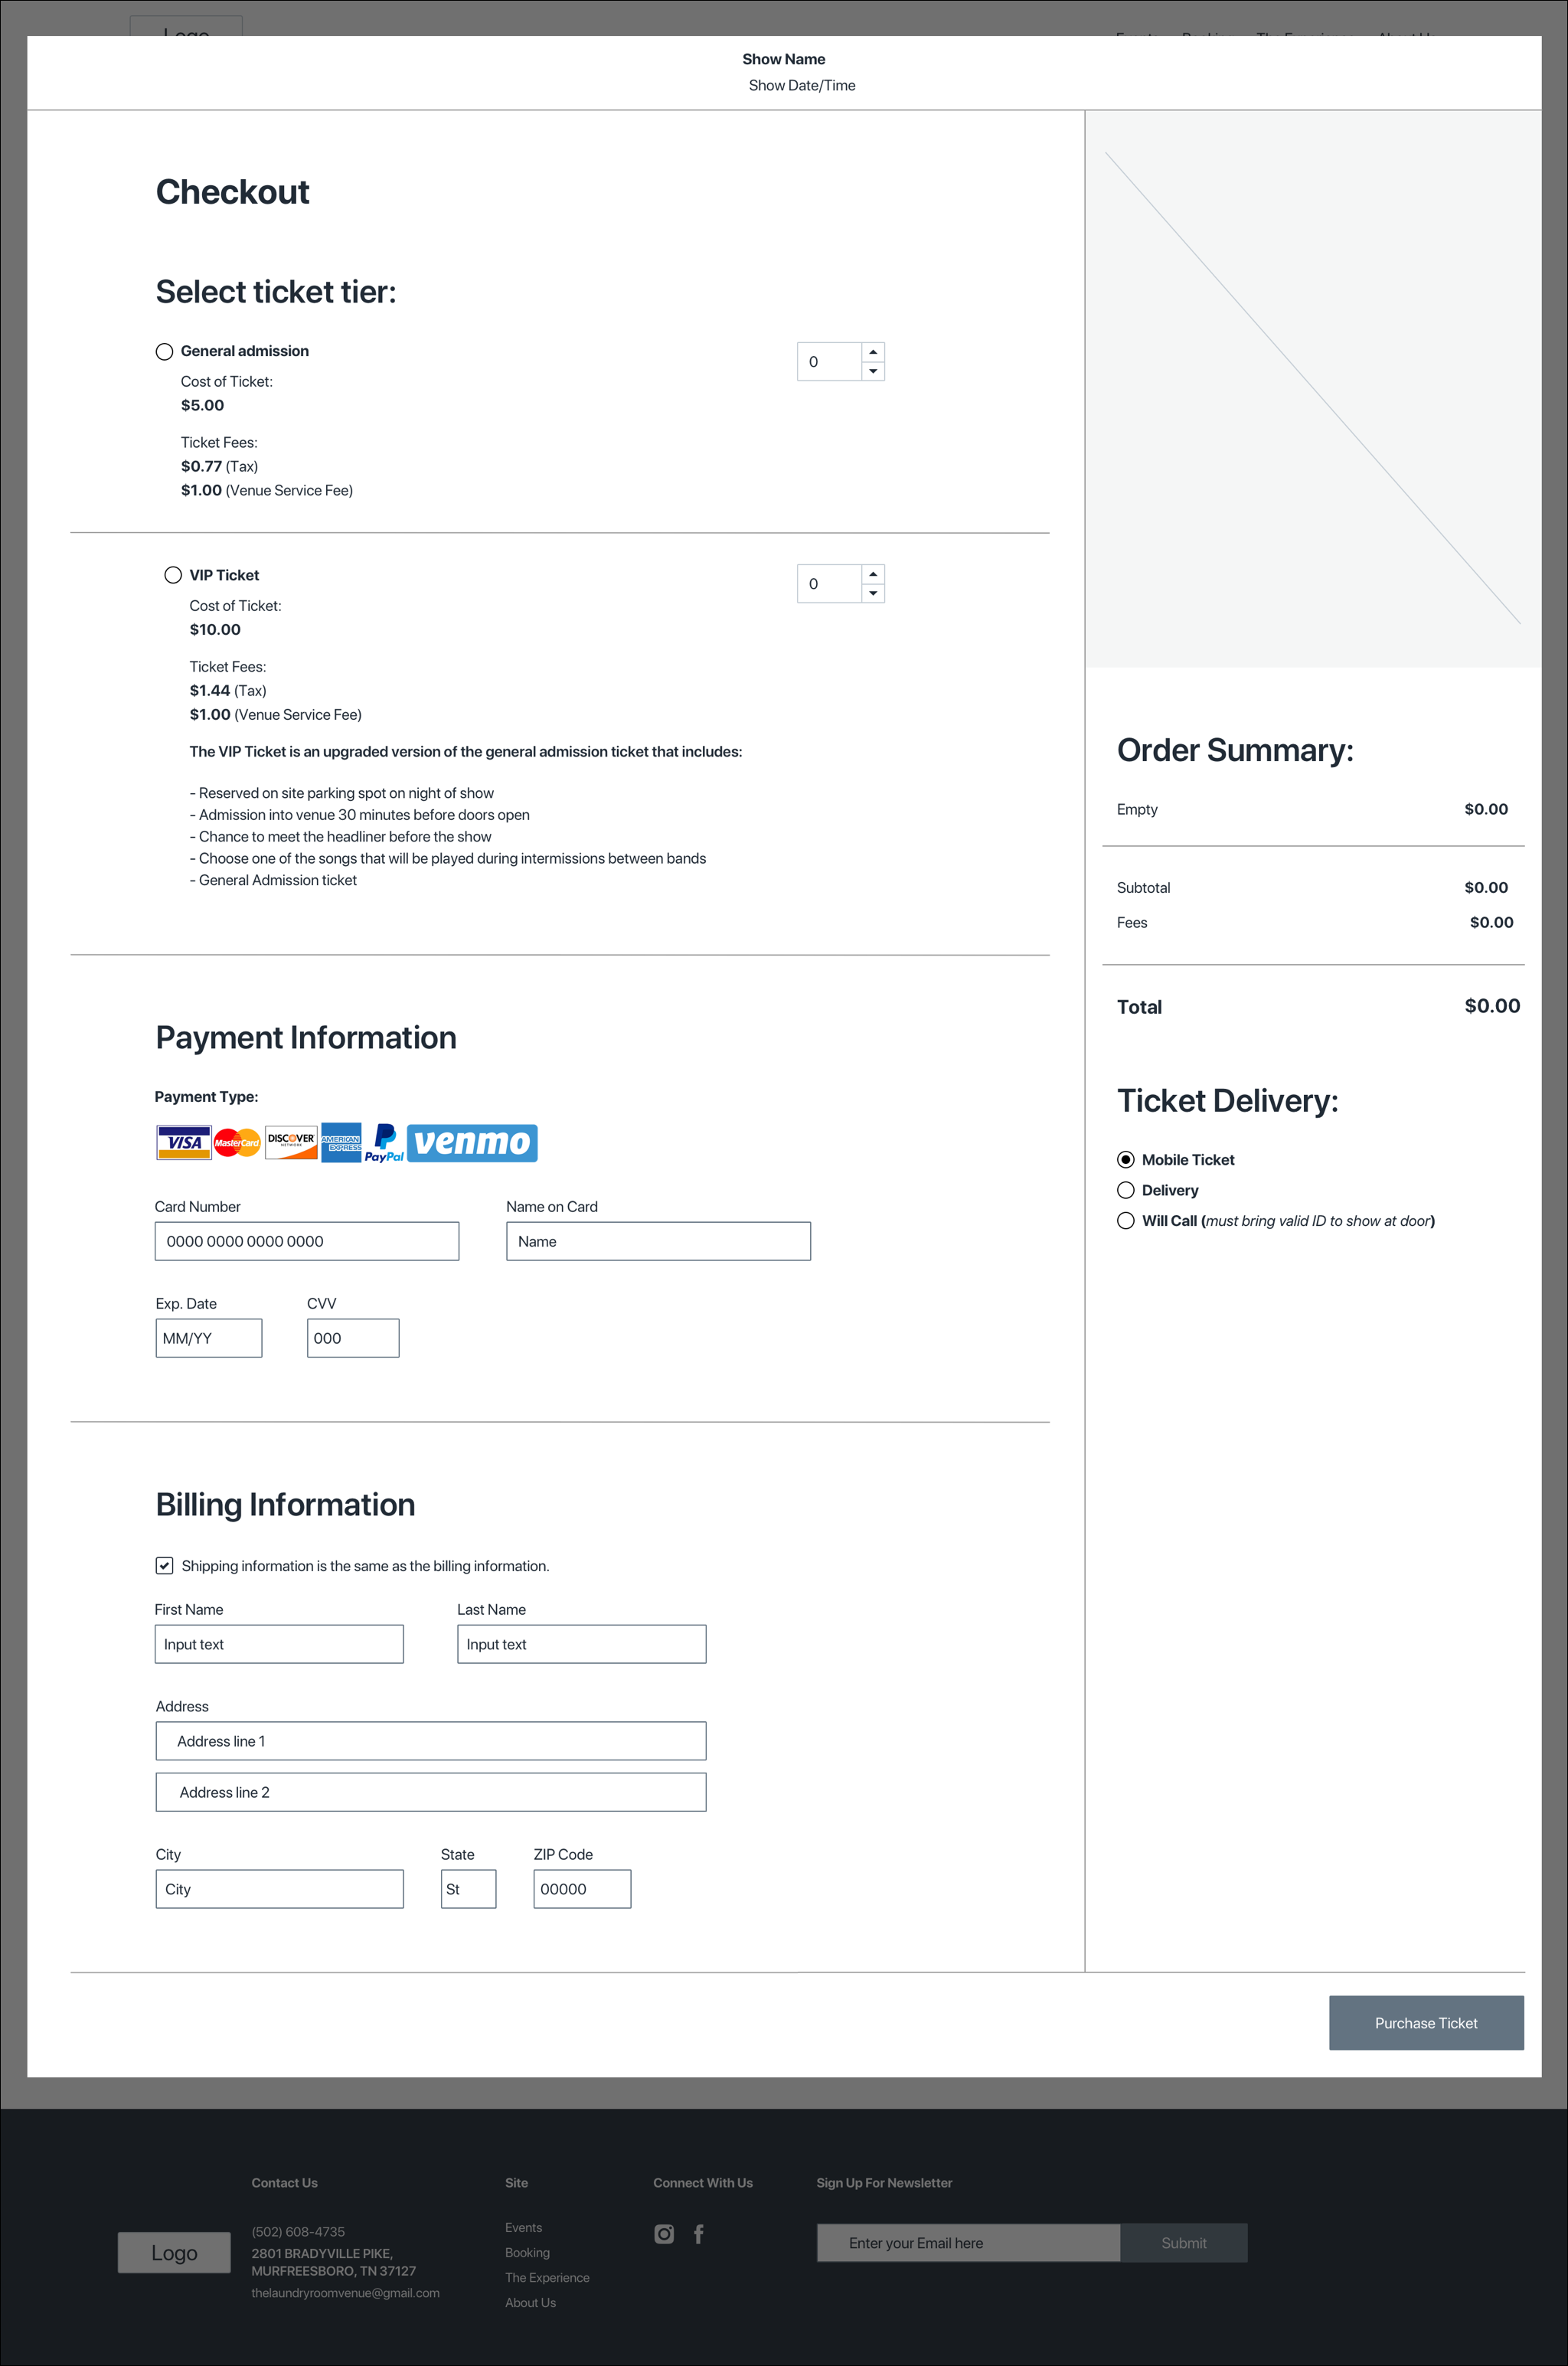The width and height of the screenshot is (1568, 2366).
Task: Choose Will Call ticket delivery option
Action: [x=1126, y=1220]
